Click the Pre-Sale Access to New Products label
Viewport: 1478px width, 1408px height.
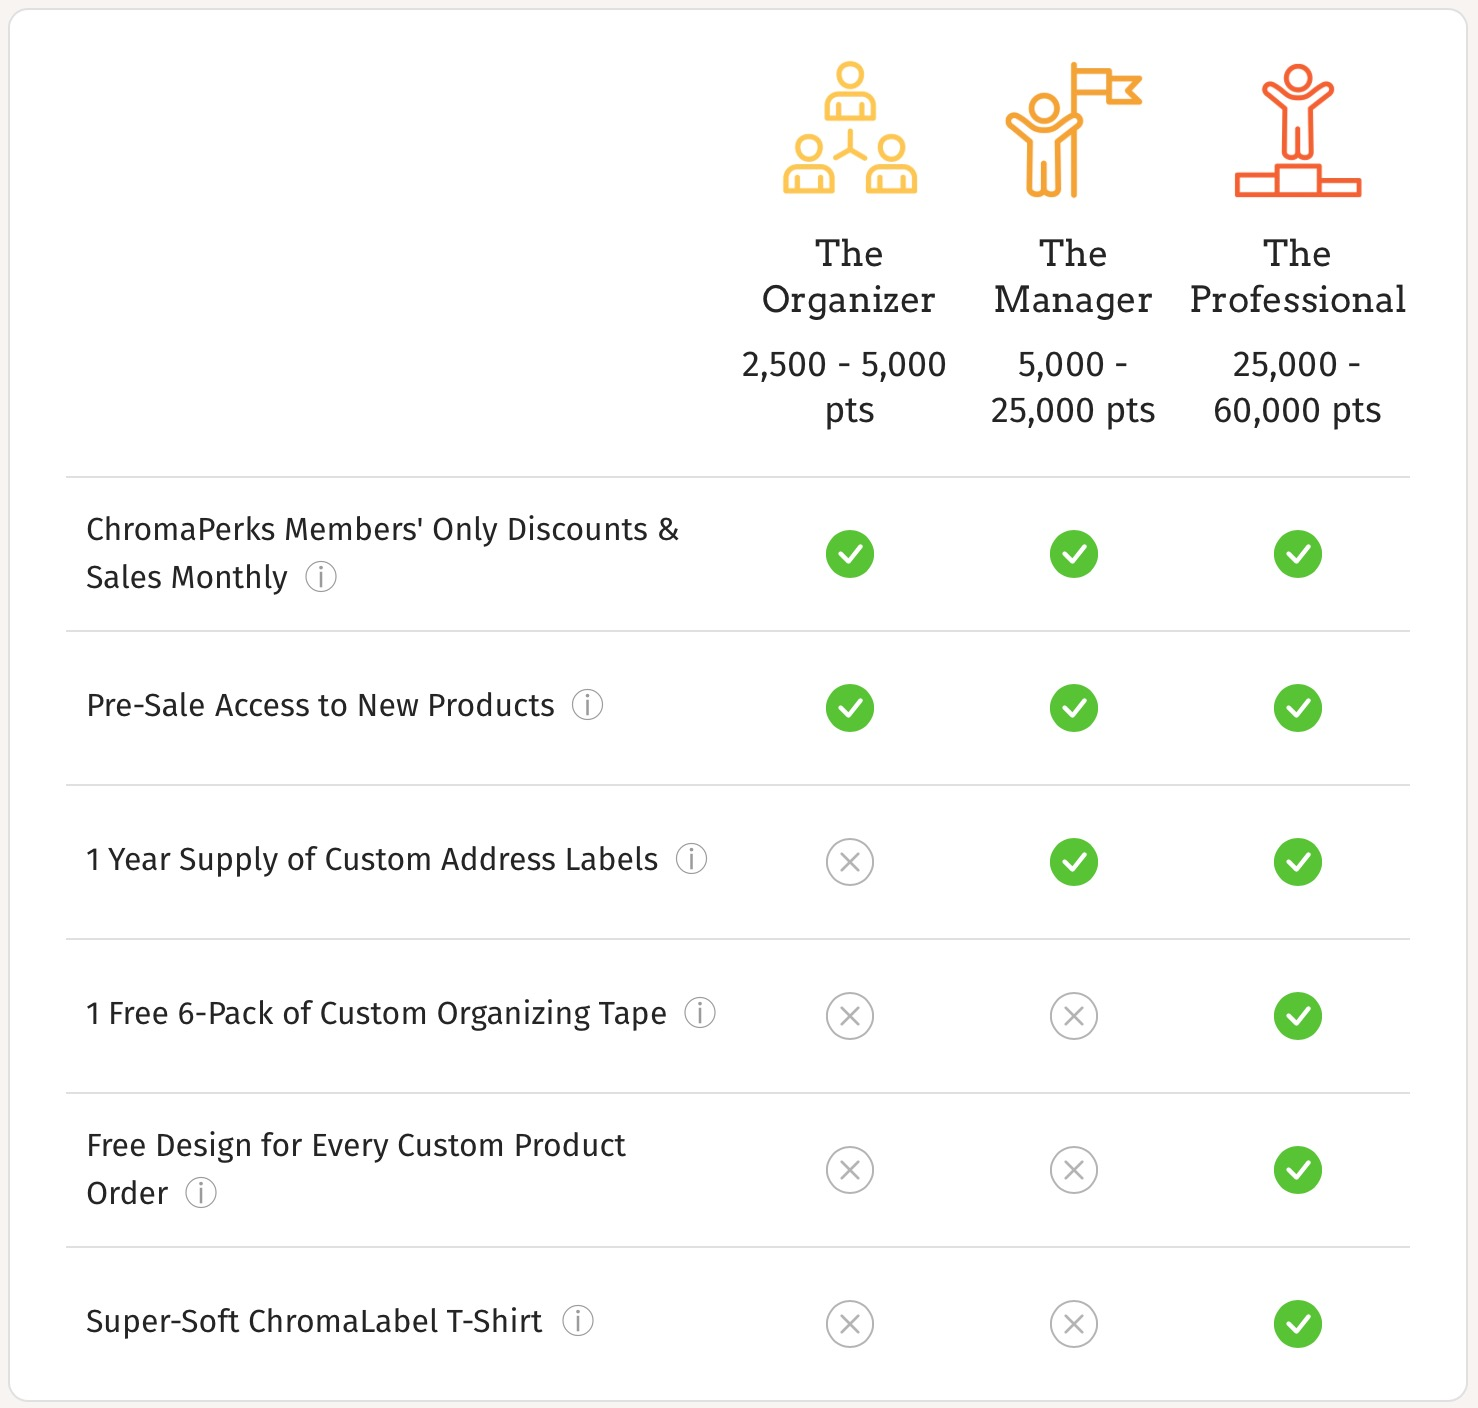[x=320, y=705]
